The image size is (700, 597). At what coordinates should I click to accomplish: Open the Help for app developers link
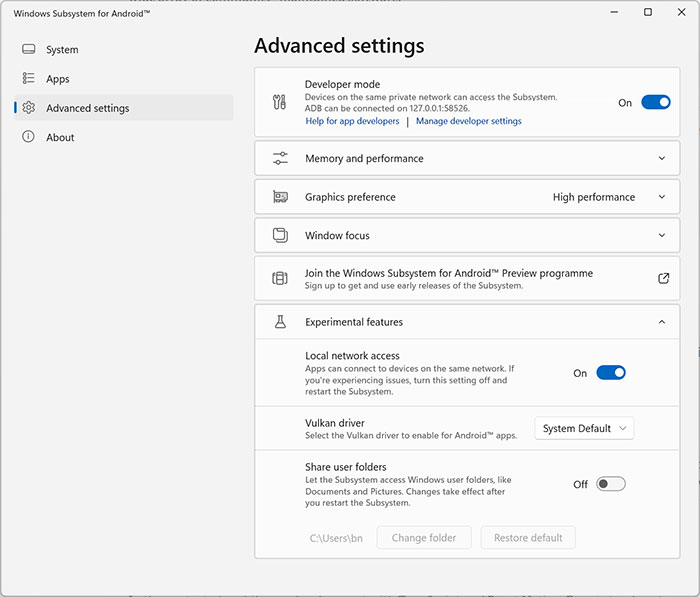pos(352,121)
